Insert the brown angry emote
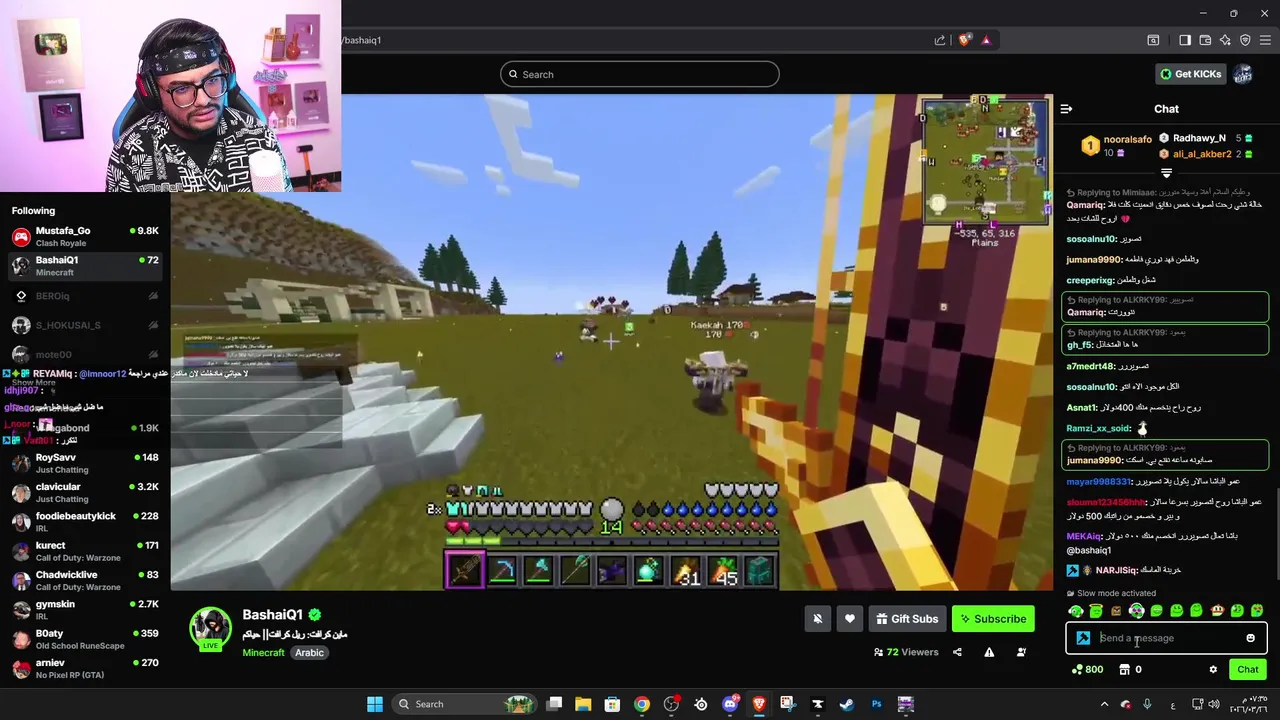The height and width of the screenshot is (720, 1280). click(x=1116, y=611)
